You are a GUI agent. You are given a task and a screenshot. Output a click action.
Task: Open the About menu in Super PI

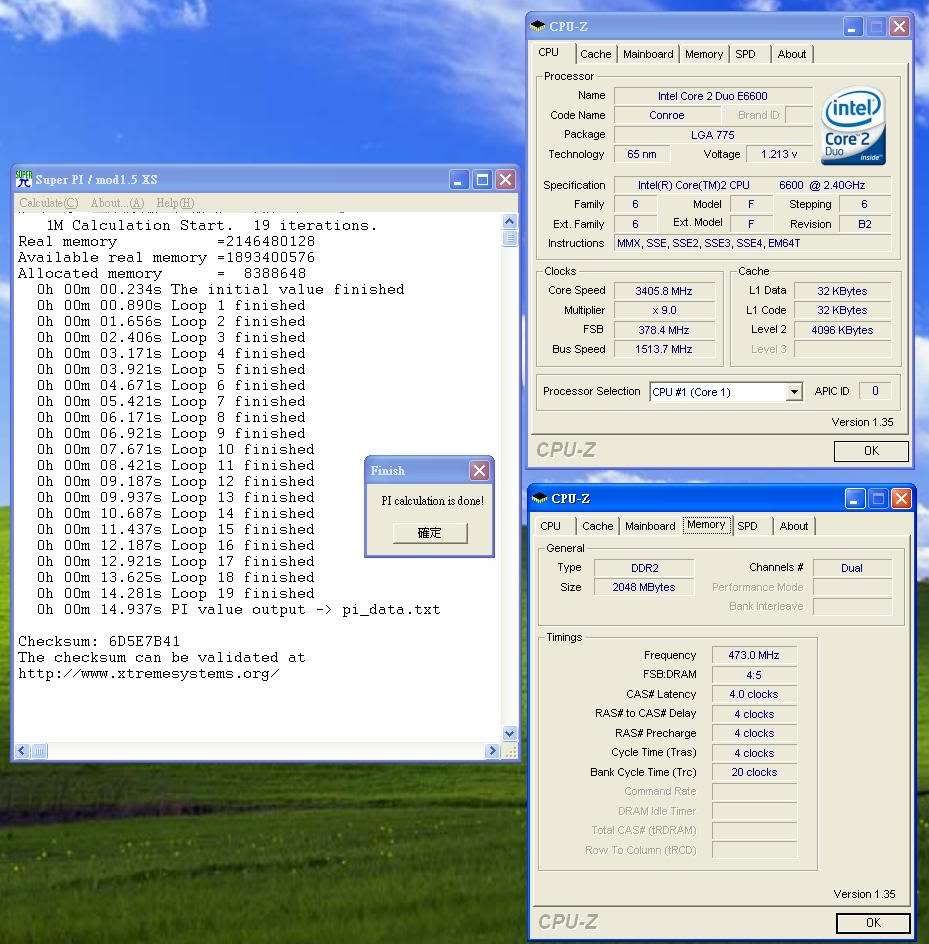click(x=117, y=203)
